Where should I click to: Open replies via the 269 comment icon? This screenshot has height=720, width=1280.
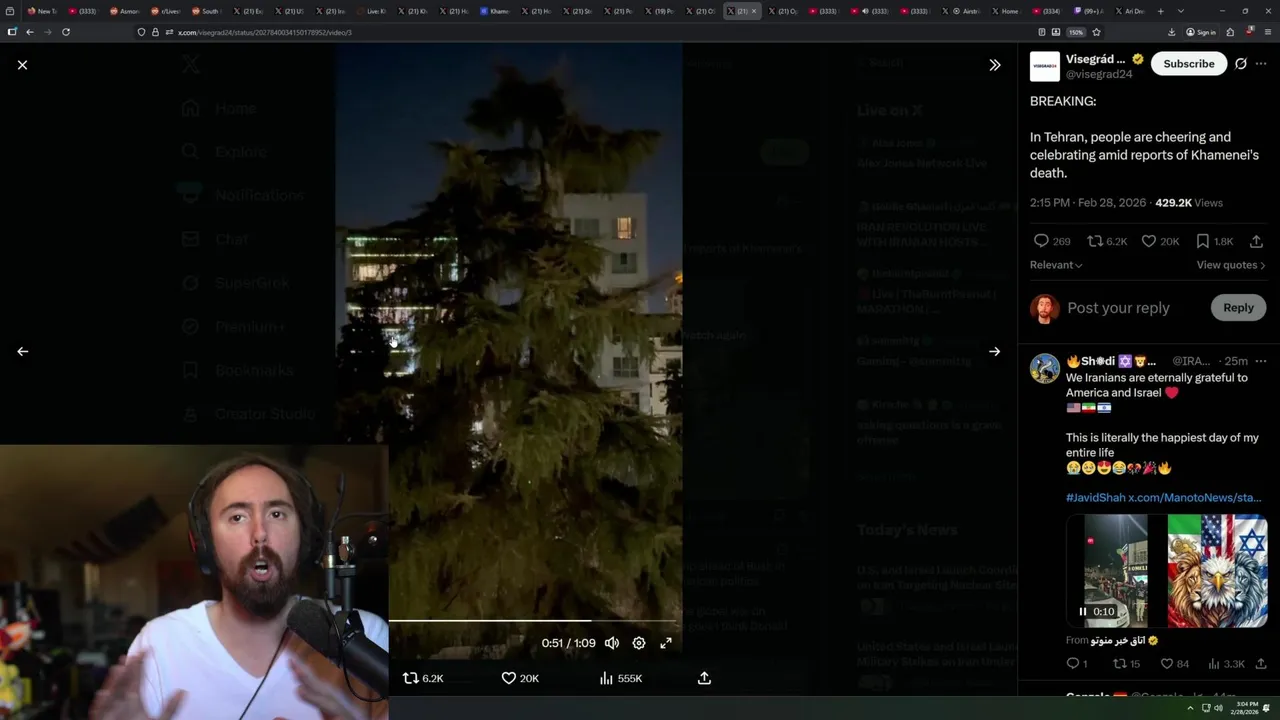[x=1051, y=241]
